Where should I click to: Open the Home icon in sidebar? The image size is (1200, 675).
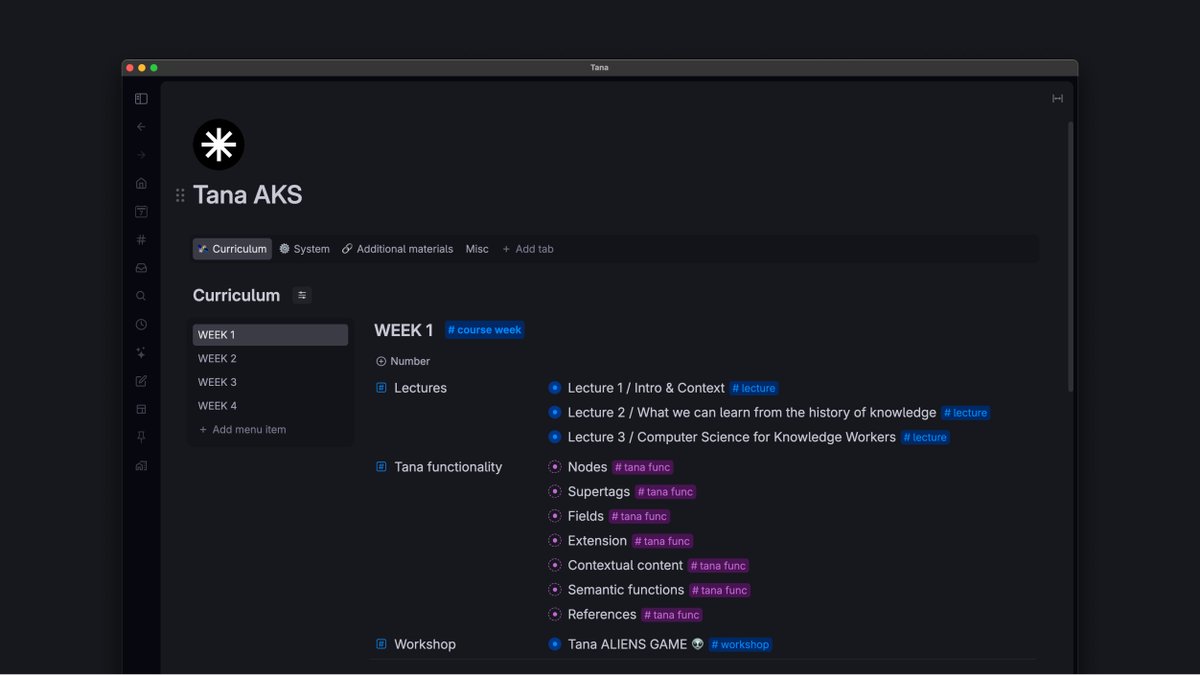point(141,183)
